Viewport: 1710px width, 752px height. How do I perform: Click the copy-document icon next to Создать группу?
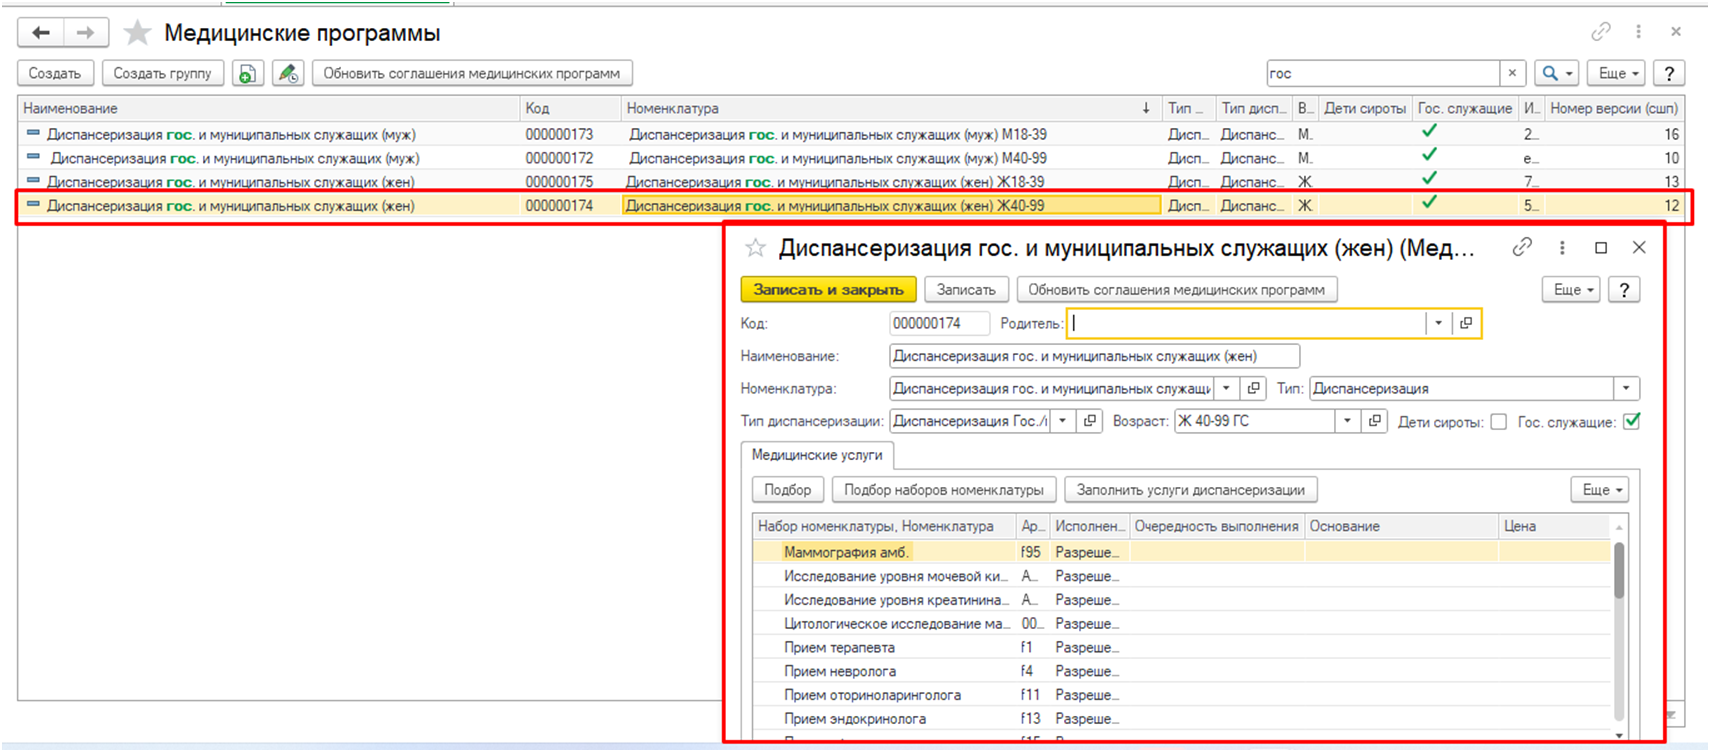[x=247, y=73]
